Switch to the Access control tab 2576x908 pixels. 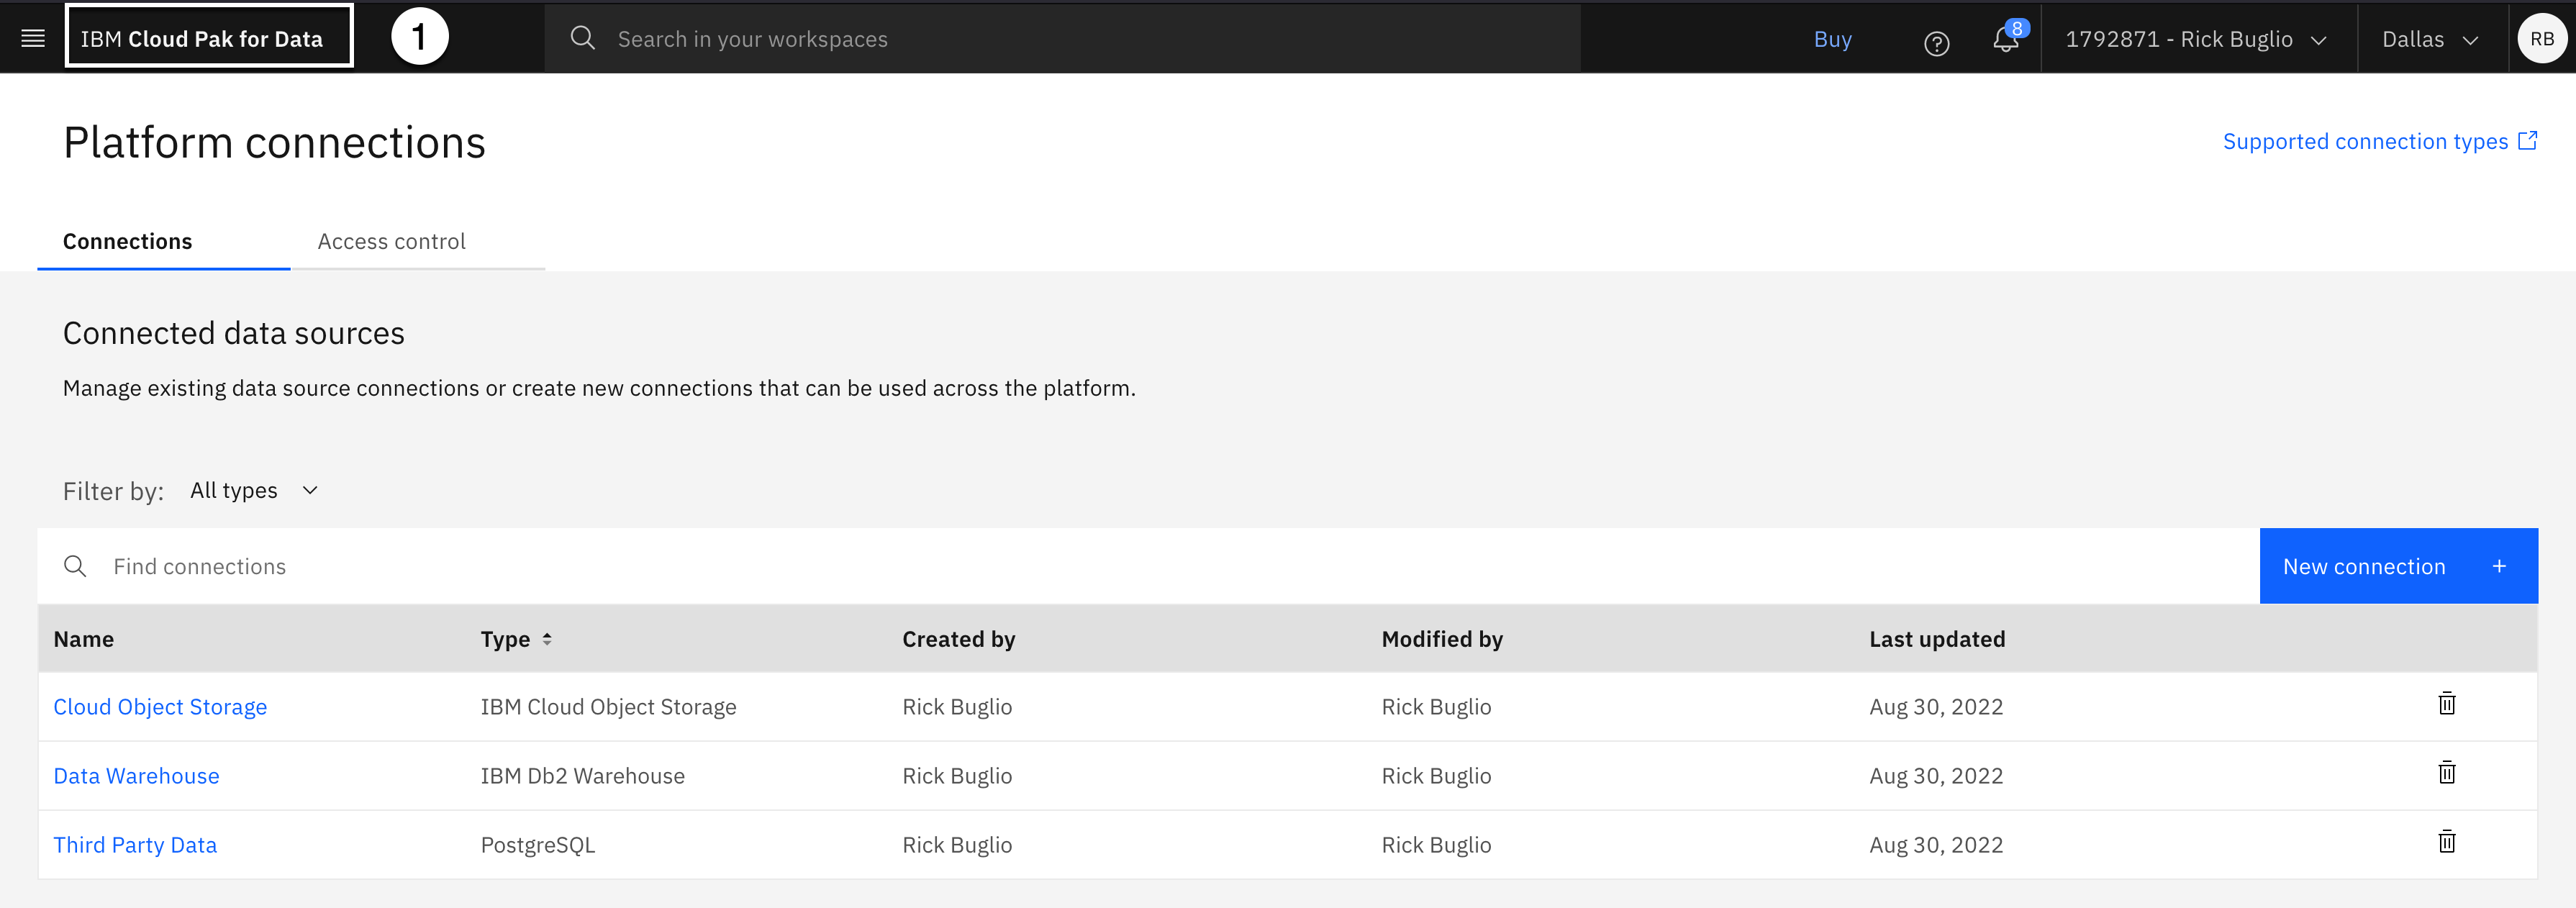(x=391, y=241)
